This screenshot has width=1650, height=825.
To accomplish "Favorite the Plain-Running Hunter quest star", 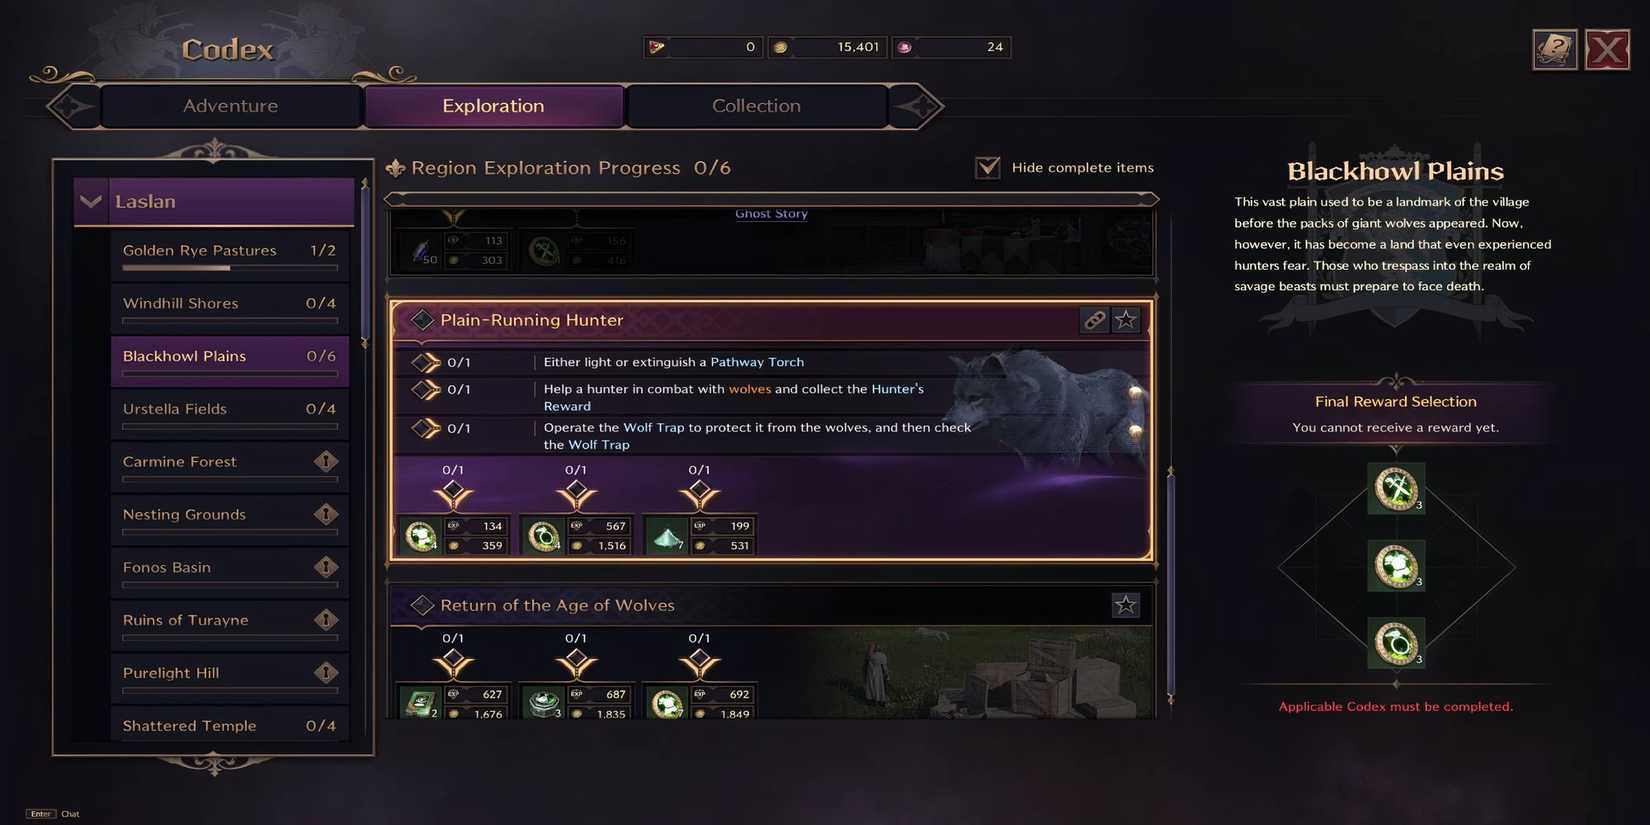I will click(1126, 320).
